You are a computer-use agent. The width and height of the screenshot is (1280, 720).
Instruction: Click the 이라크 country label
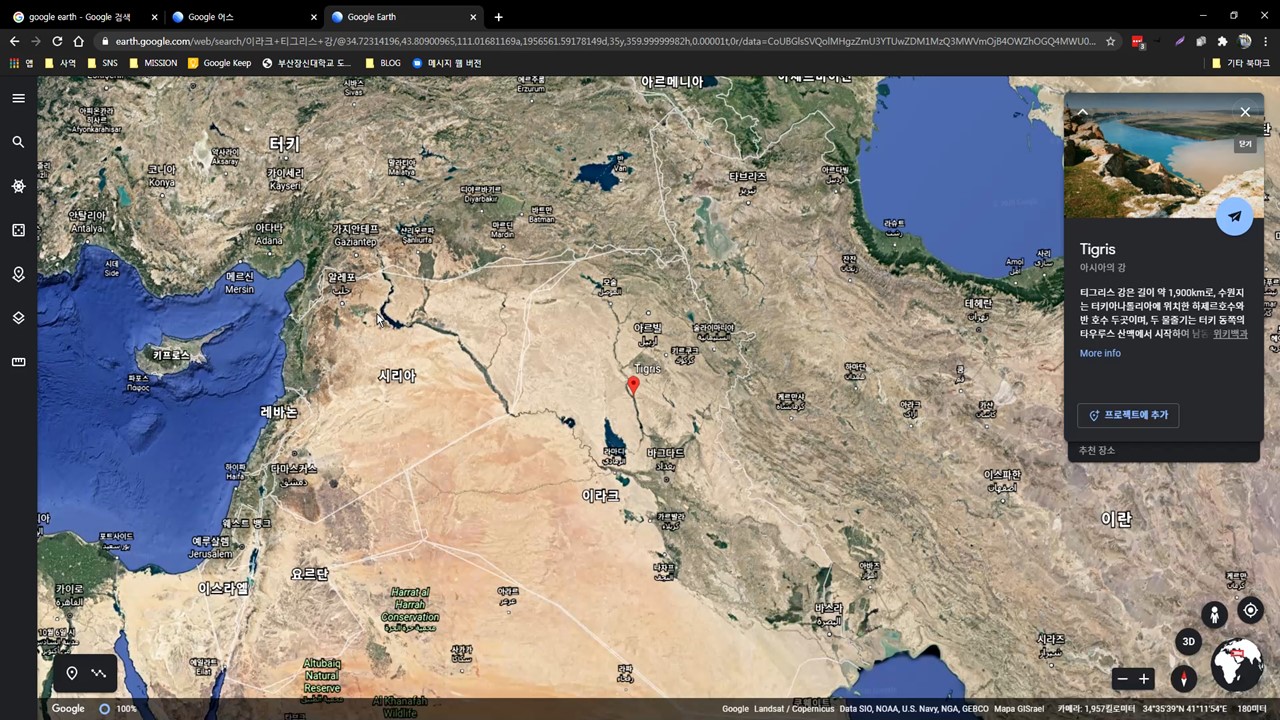600,495
